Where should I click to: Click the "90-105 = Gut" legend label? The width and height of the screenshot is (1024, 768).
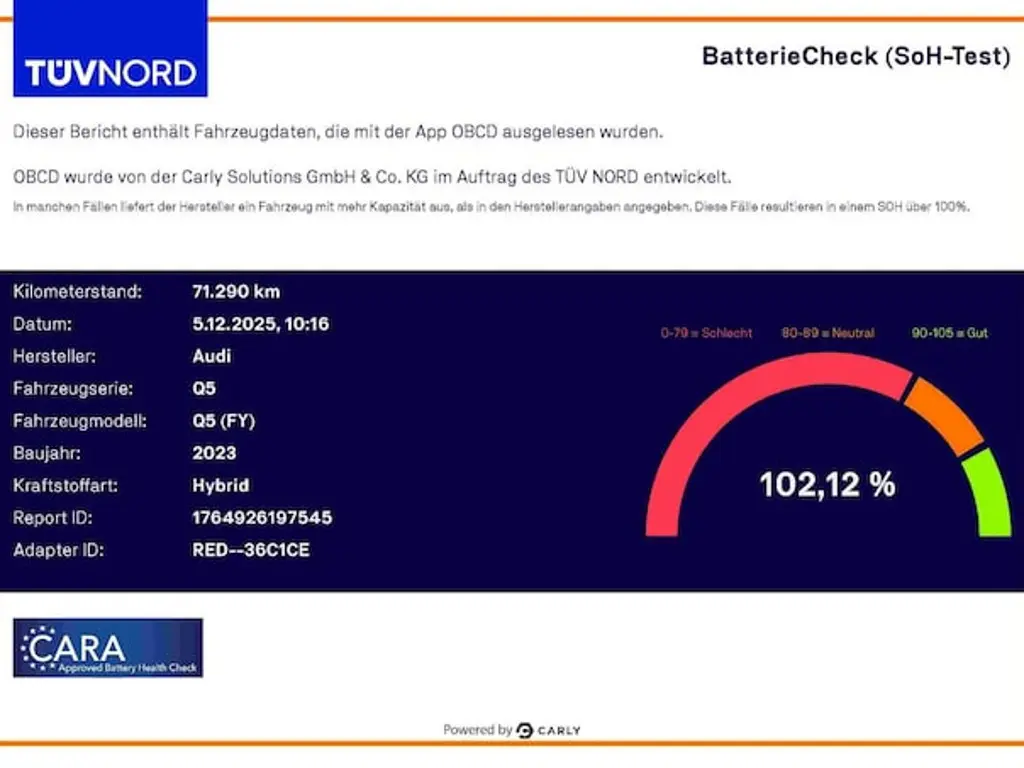(949, 333)
